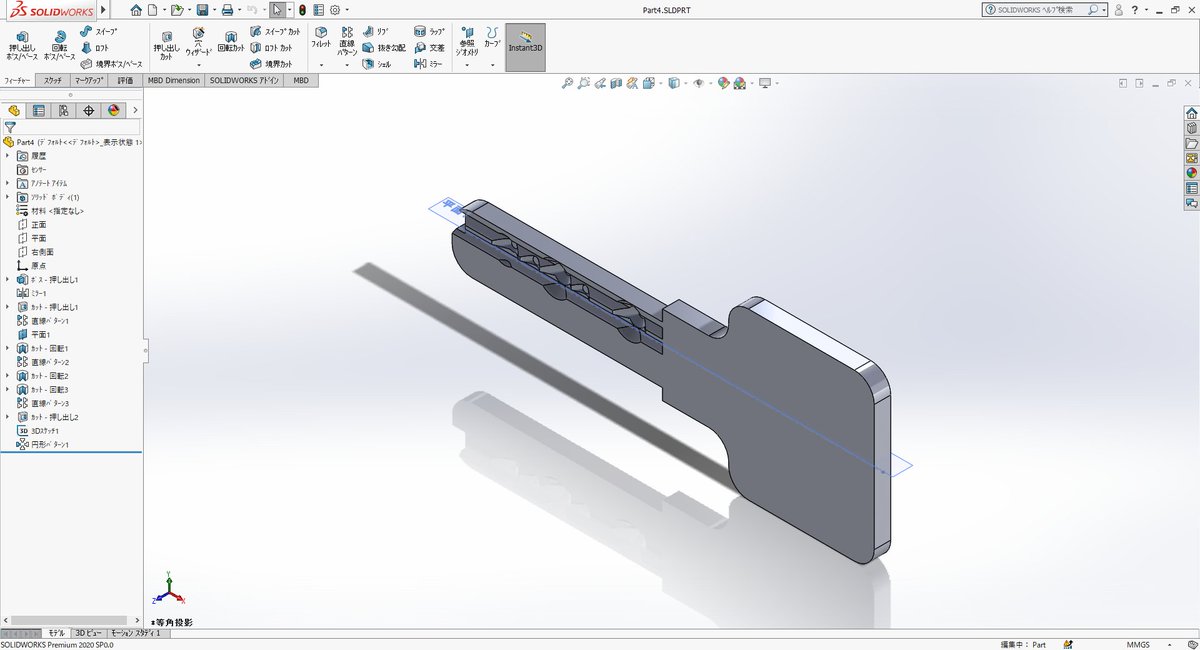Select the ラップ wrap tool
This screenshot has width=1200, height=650.
tap(429, 32)
